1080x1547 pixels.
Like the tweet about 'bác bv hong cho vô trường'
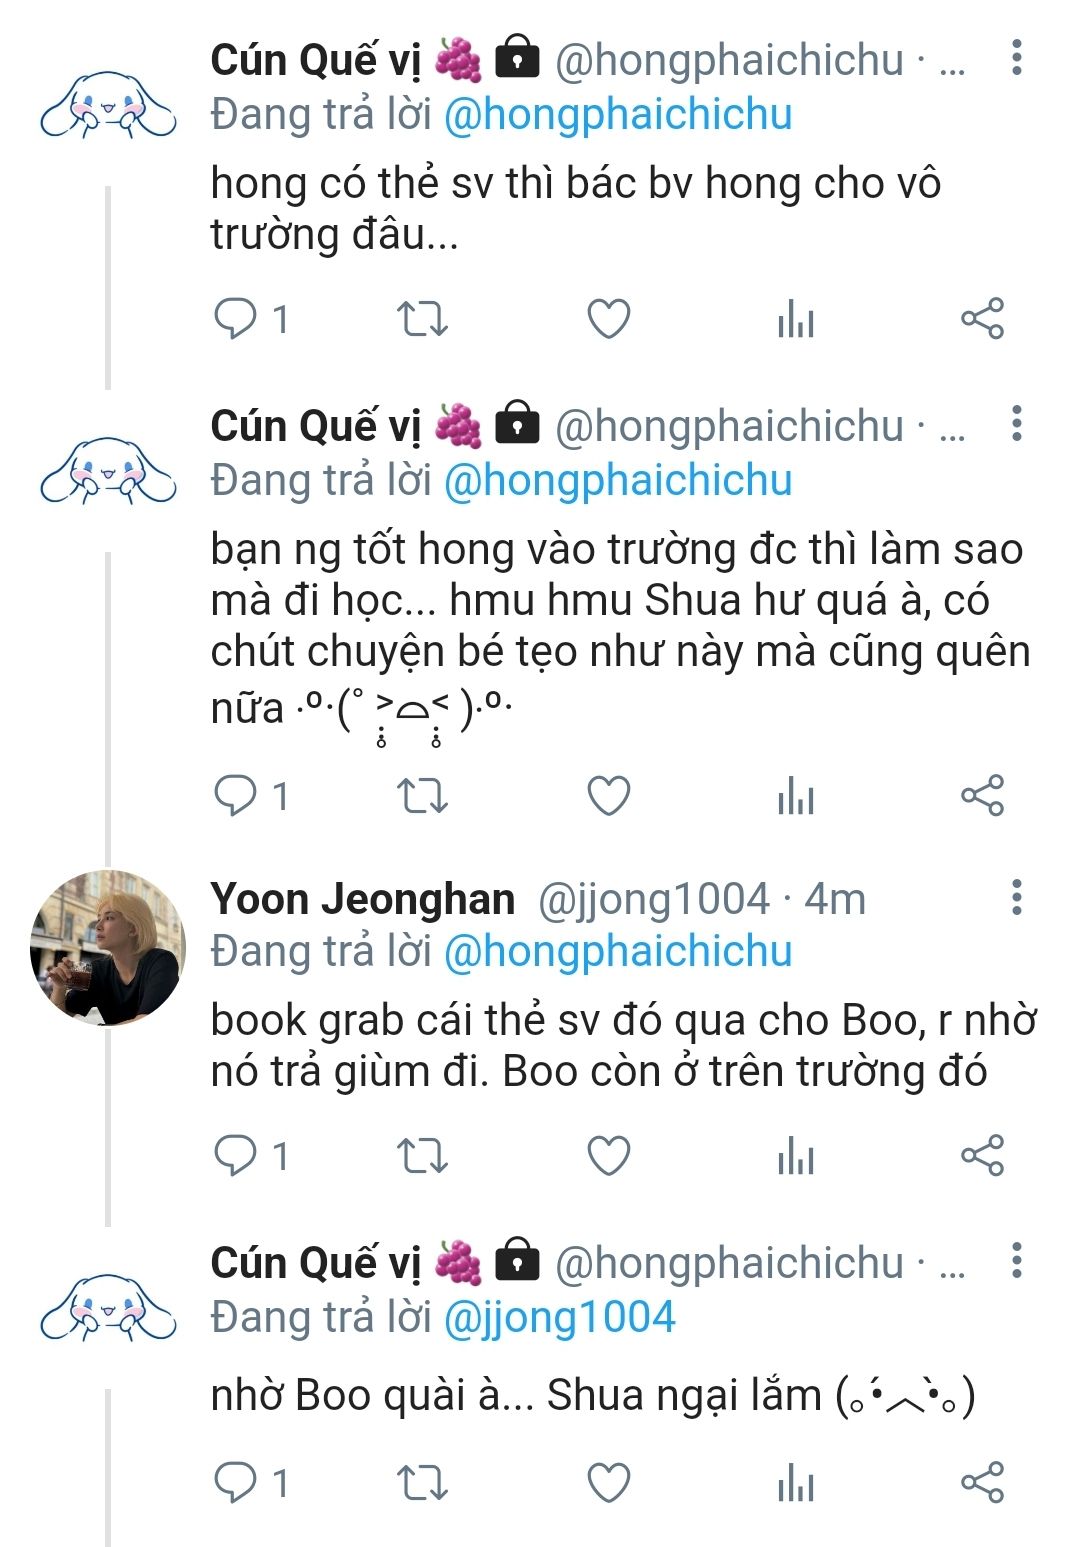pos(608,319)
